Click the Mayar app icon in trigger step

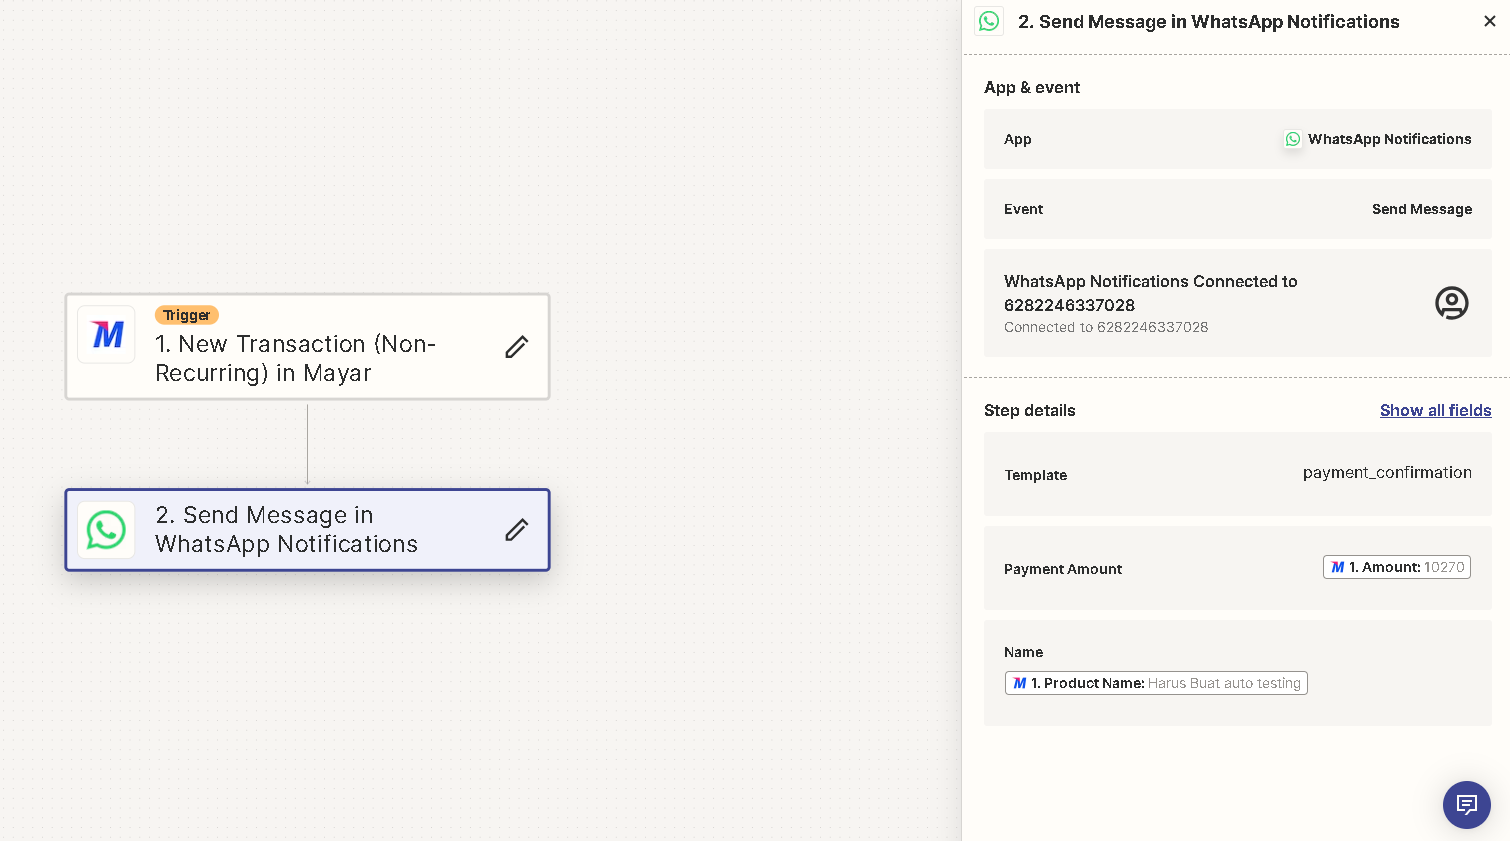pyautogui.click(x=107, y=334)
